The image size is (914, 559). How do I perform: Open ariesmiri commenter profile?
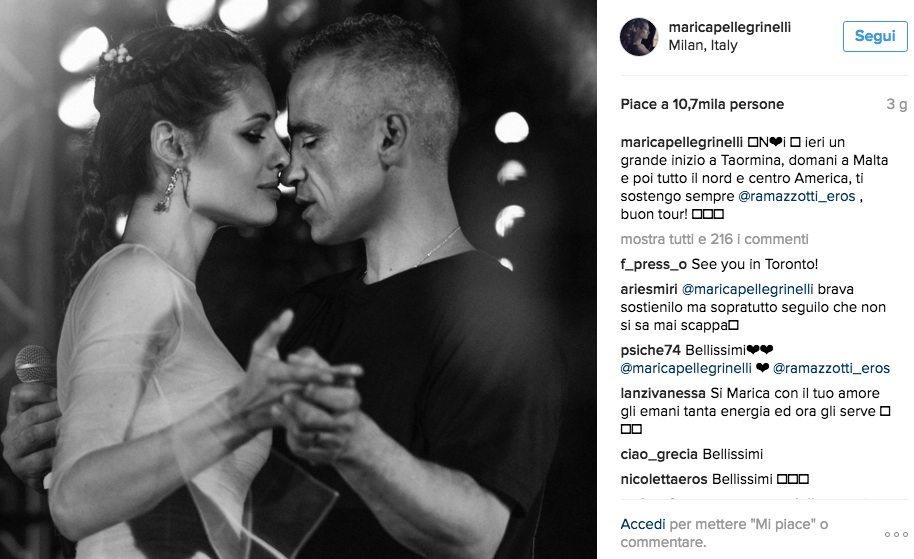[x=649, y=290]
